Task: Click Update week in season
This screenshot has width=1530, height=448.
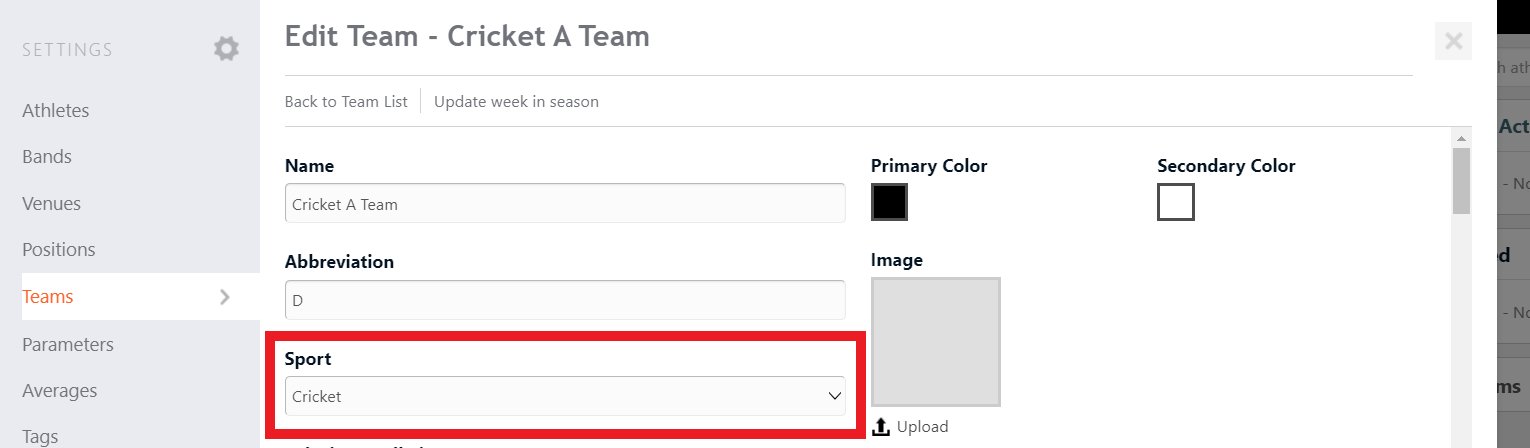Action: coord(516,101)
